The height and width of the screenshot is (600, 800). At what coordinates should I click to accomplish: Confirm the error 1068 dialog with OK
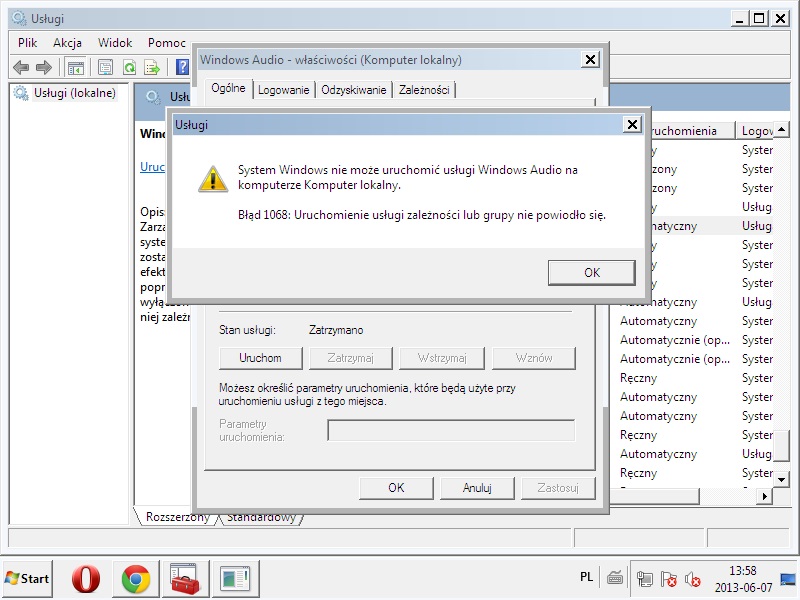592,273
